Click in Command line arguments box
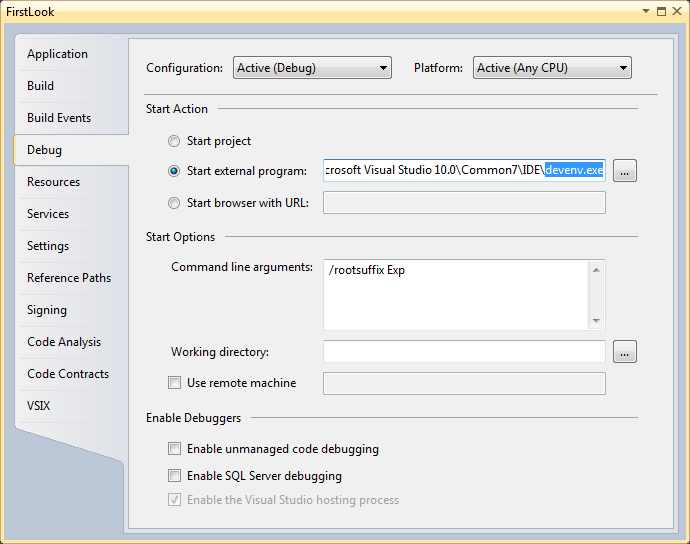This screenshot has height=544, width=690. point(456,295)
